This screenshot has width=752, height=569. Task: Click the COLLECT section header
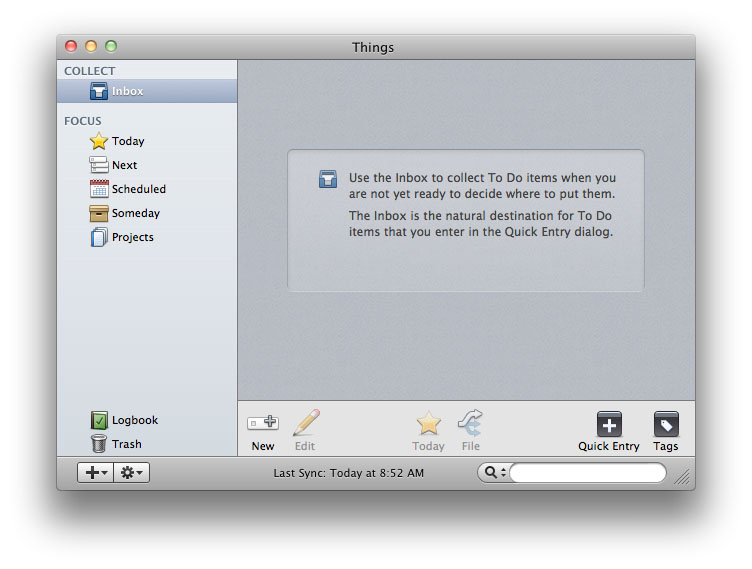tap(90, 71)
